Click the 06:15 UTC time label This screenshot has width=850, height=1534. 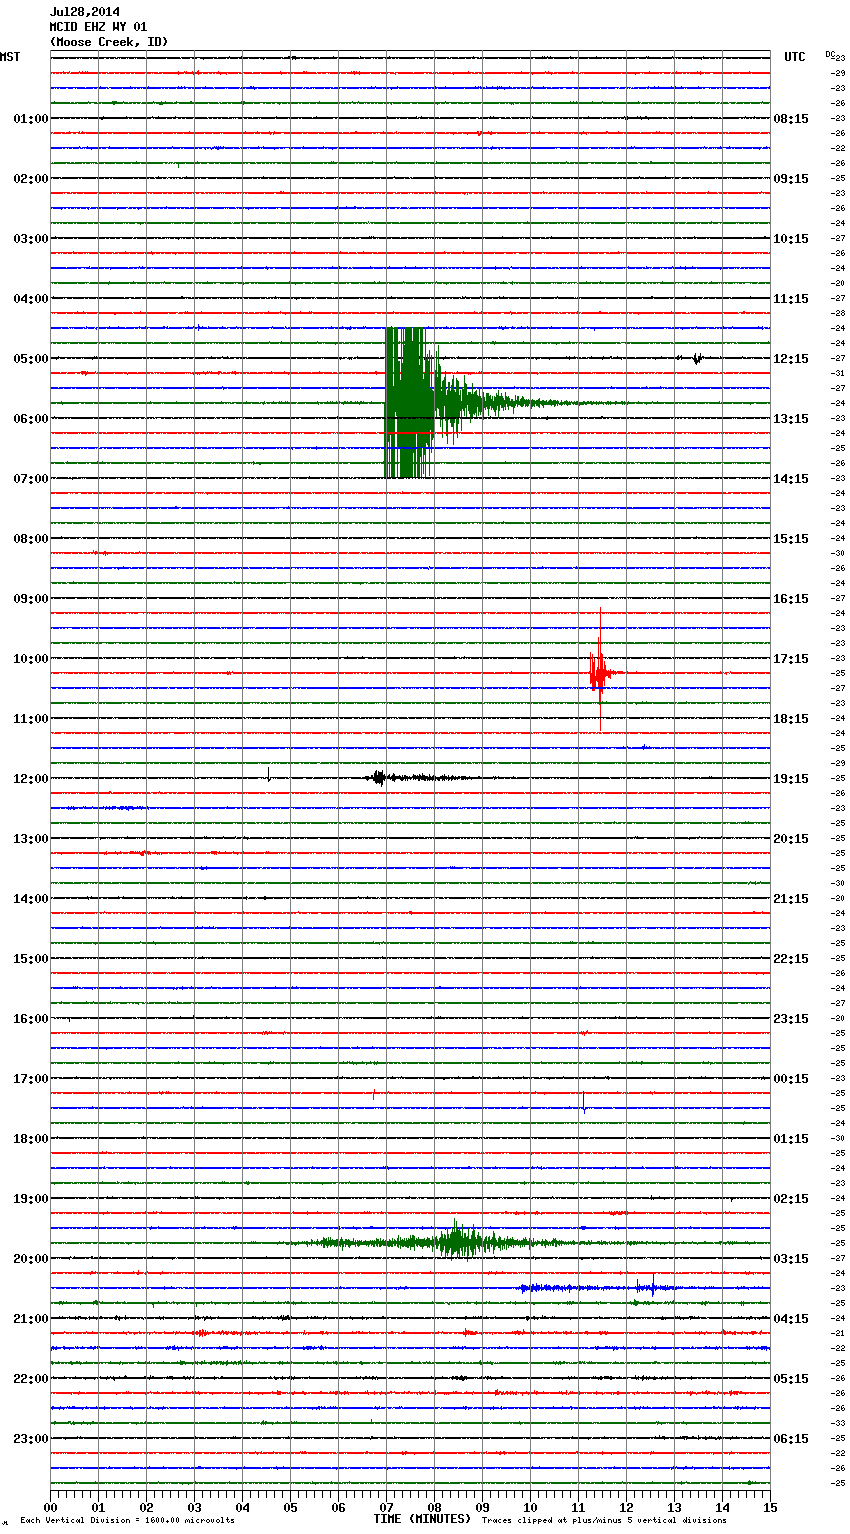pos(791,1439)
